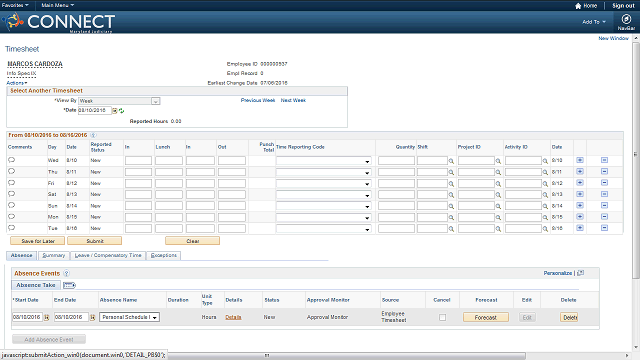
Task: Open Time Reporting Code dropdown for Mon 8/15
Action: pyautogui.click(x=324, y=218)
